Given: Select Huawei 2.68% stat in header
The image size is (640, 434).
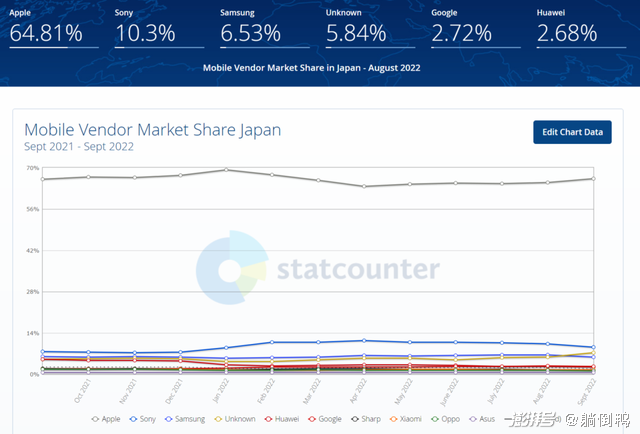Looking at the screenshot, I should [x=581, y=28].
